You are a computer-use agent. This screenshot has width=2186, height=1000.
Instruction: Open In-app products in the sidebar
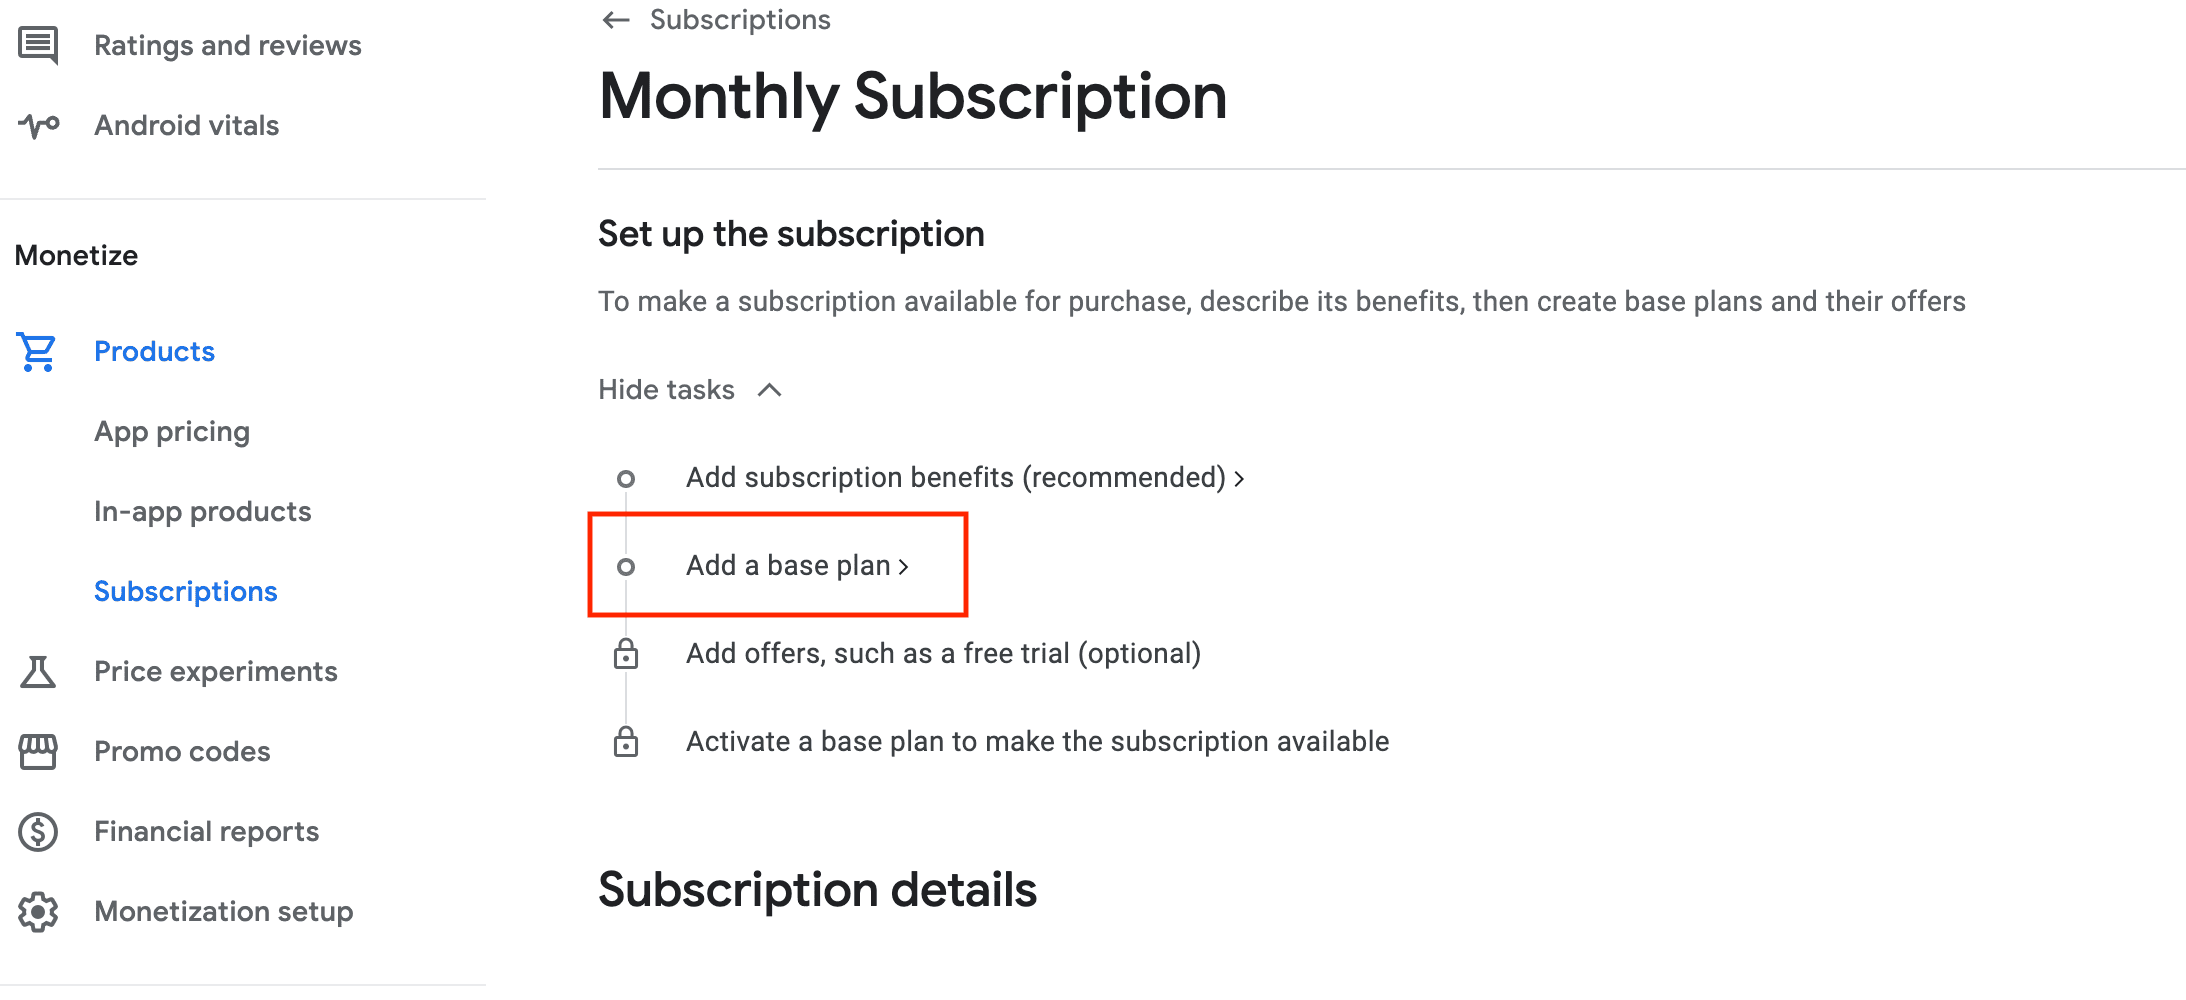[x=203, y=512]
